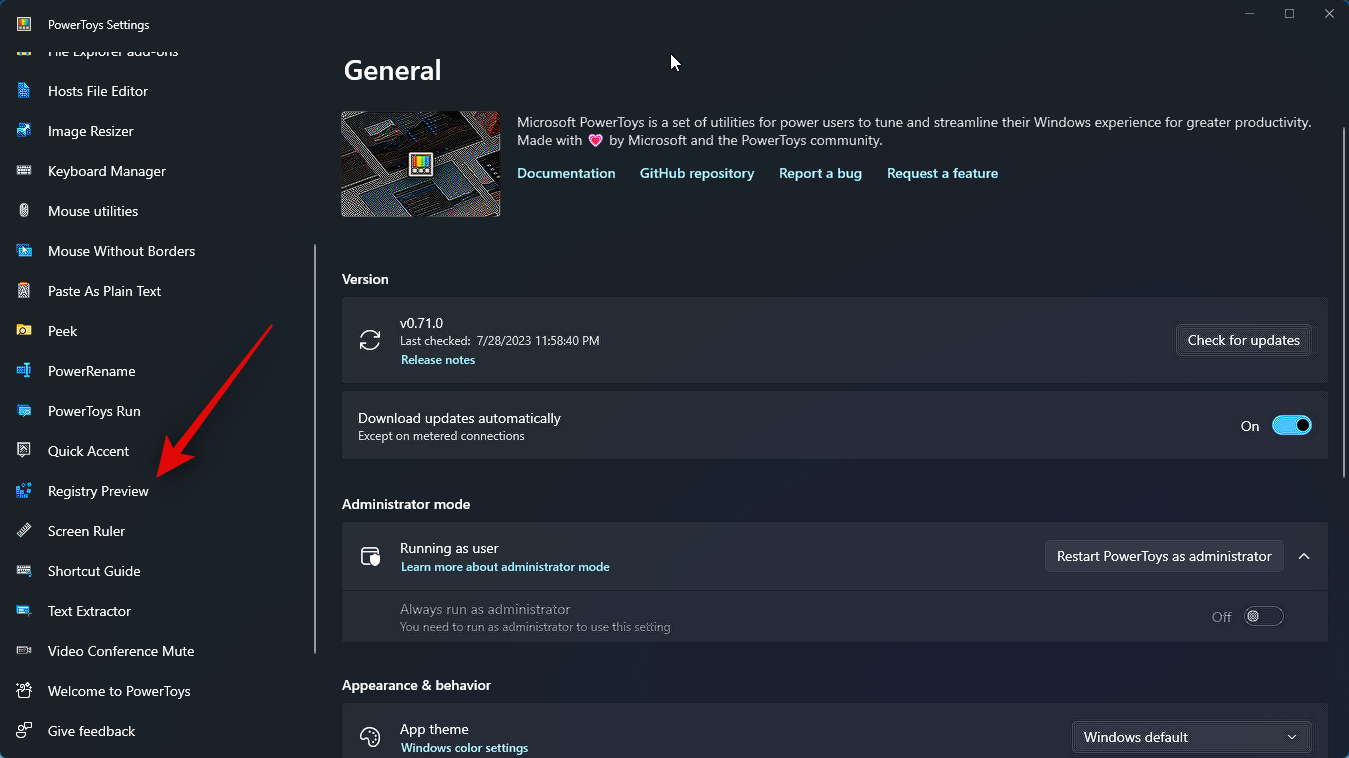Collapse the Running as user section chevron
The image size is (1349, 758).
(1304, 556)
